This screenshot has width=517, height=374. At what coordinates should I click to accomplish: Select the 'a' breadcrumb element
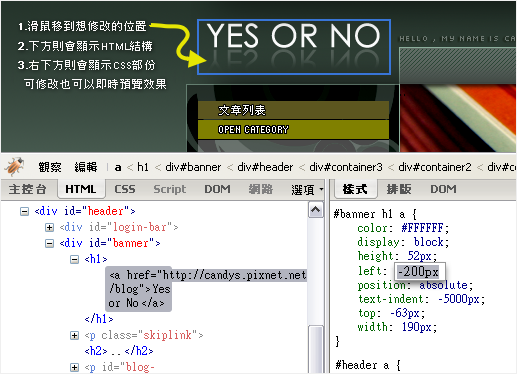tap(118, 167)
